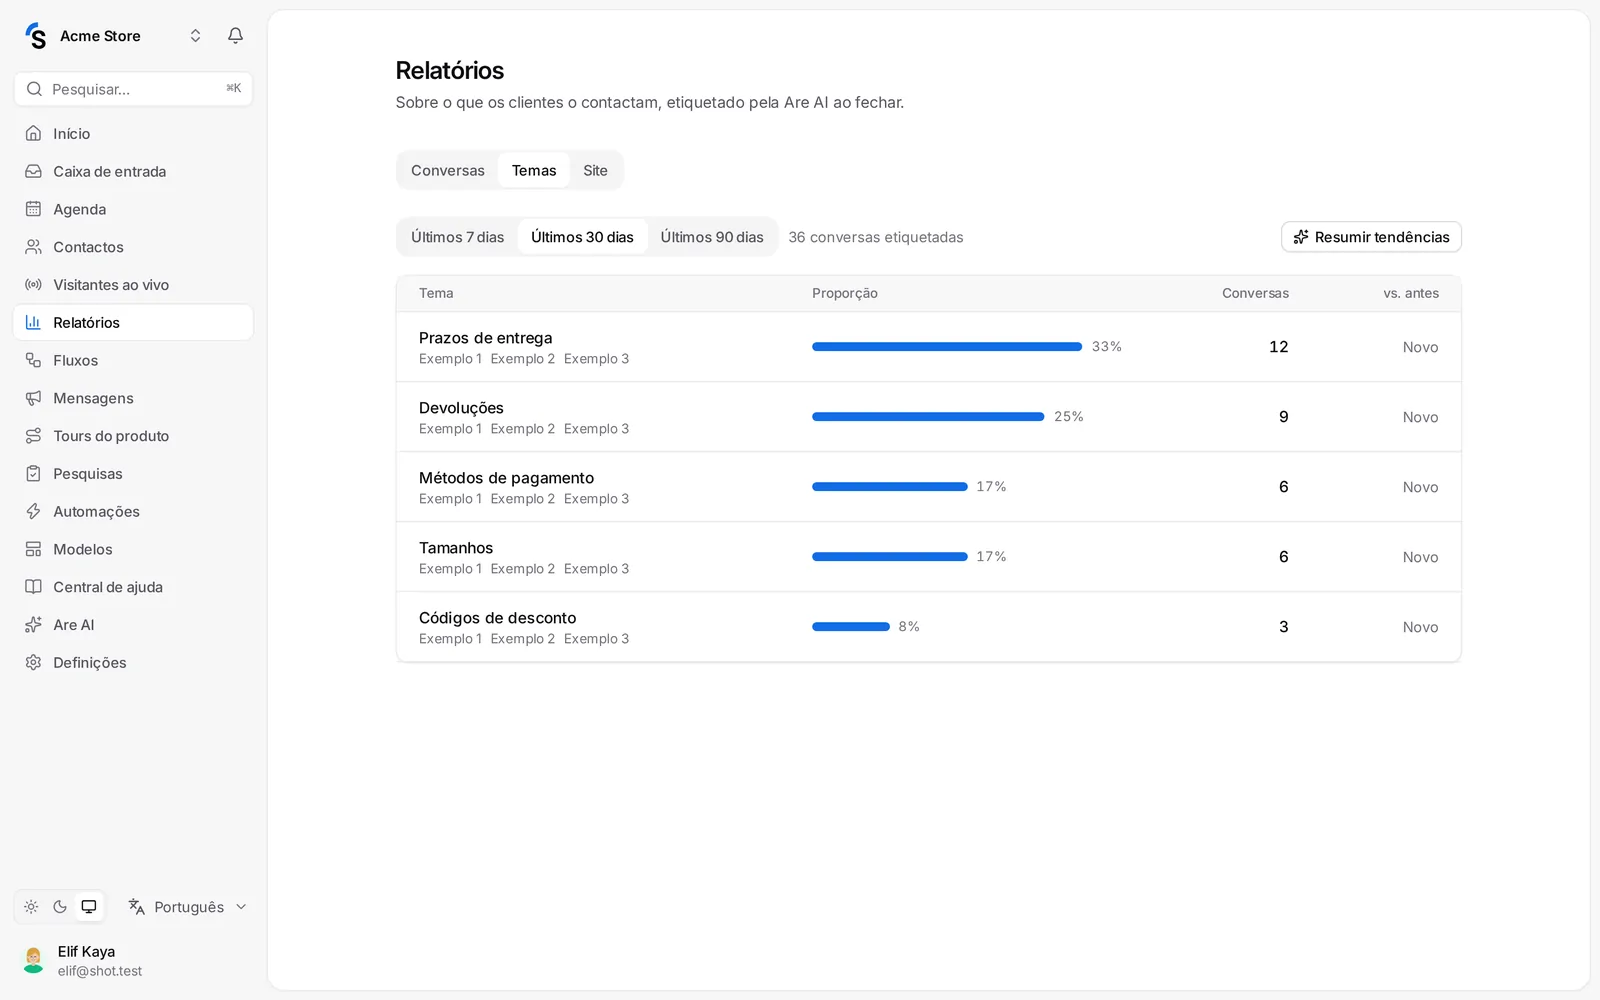The width and height of the screenshot is (1600, 1000).
Task: Click Central de ajuda book icon
Action: 33,587
